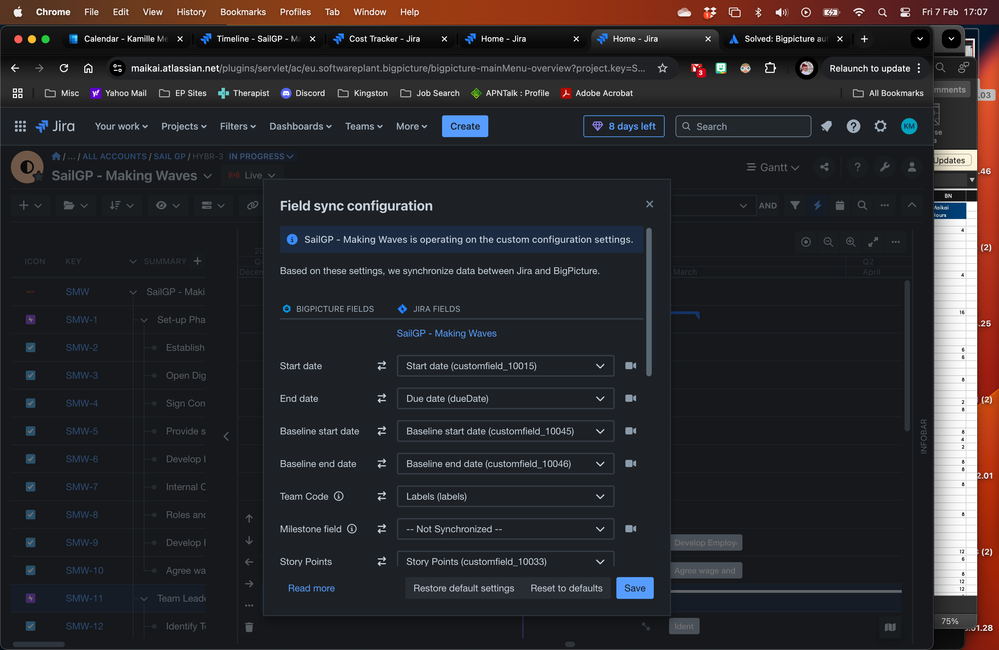Click the Save button

(x=635, y=588)
